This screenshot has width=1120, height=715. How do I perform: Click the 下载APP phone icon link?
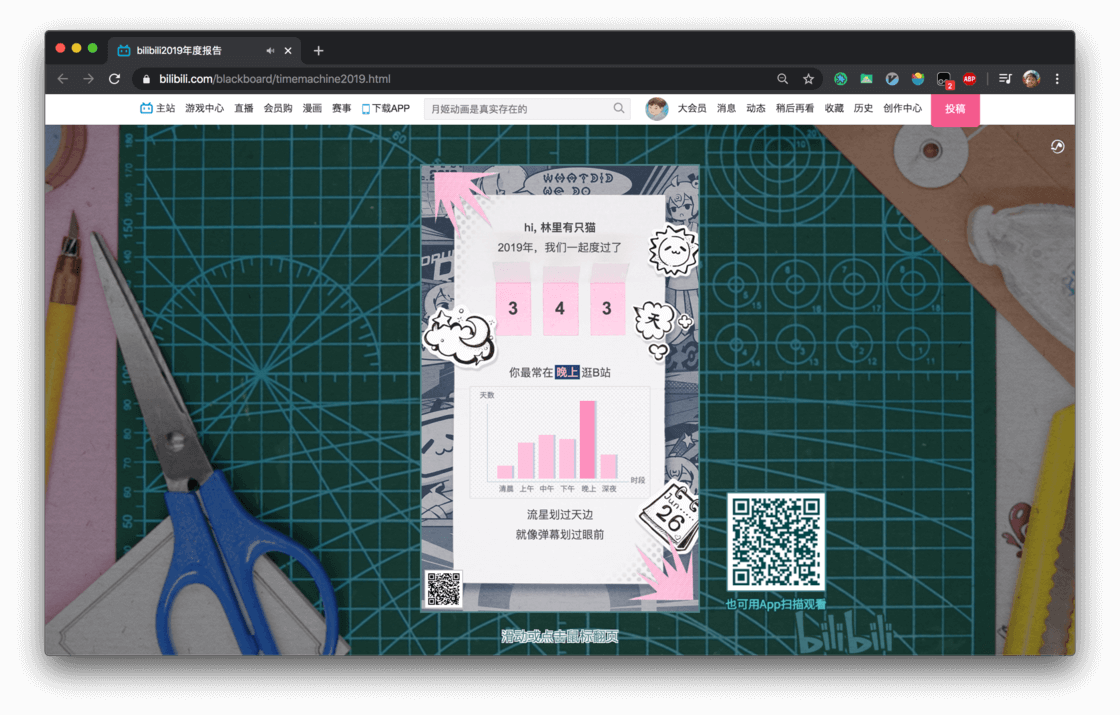tap(386, 109)
